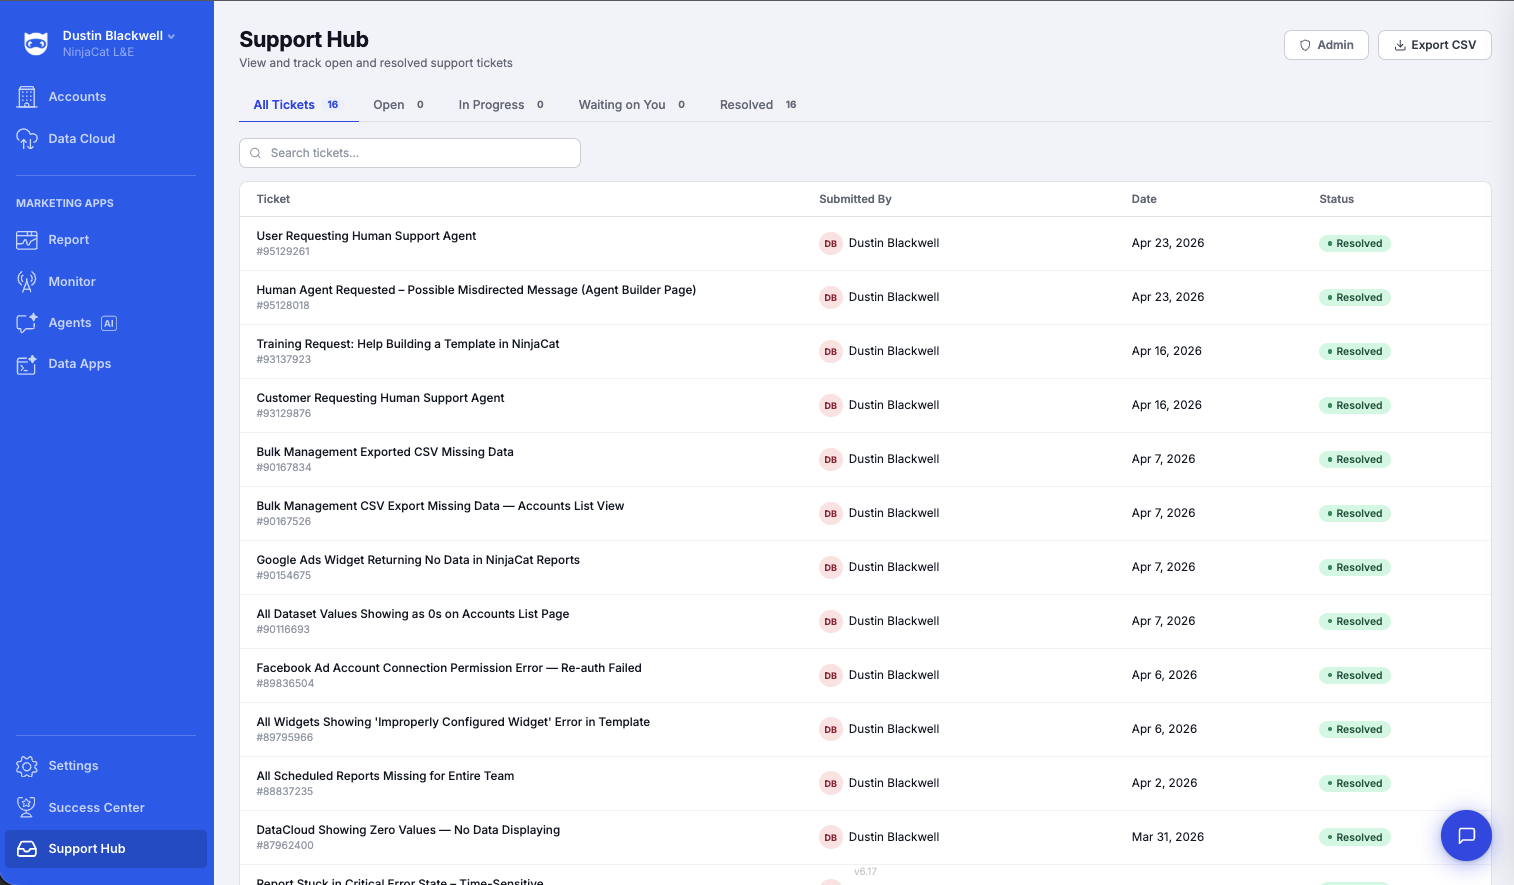The width and height of the screenshot is (1514, 885).
Task: Open ticket 'Facebook Ad Account Connection Permission Error'
Action: [449, 668]
